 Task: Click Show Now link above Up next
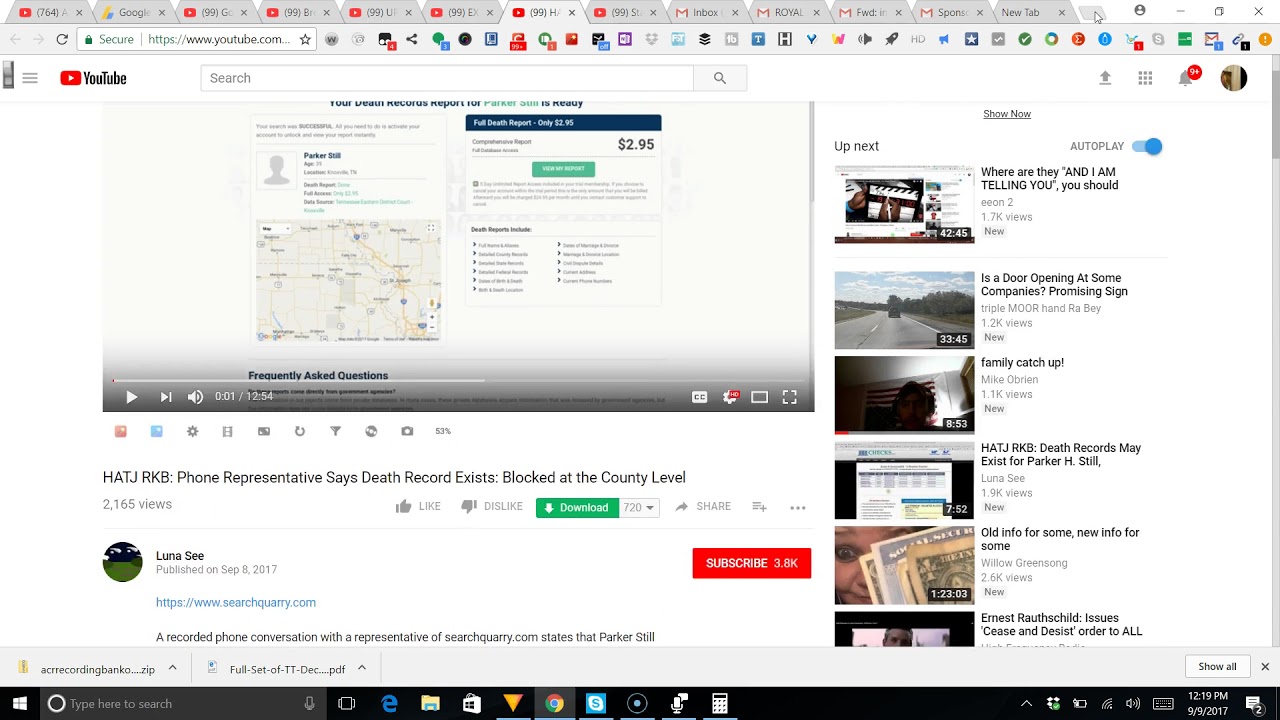[1007, 114]
